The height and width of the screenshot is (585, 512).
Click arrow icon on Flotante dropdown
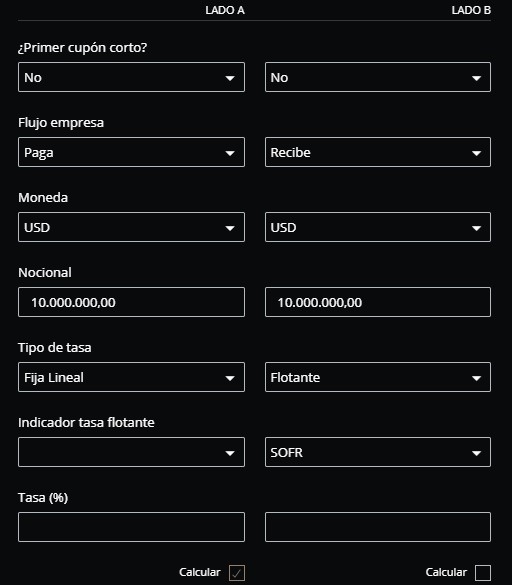point(476,378)
